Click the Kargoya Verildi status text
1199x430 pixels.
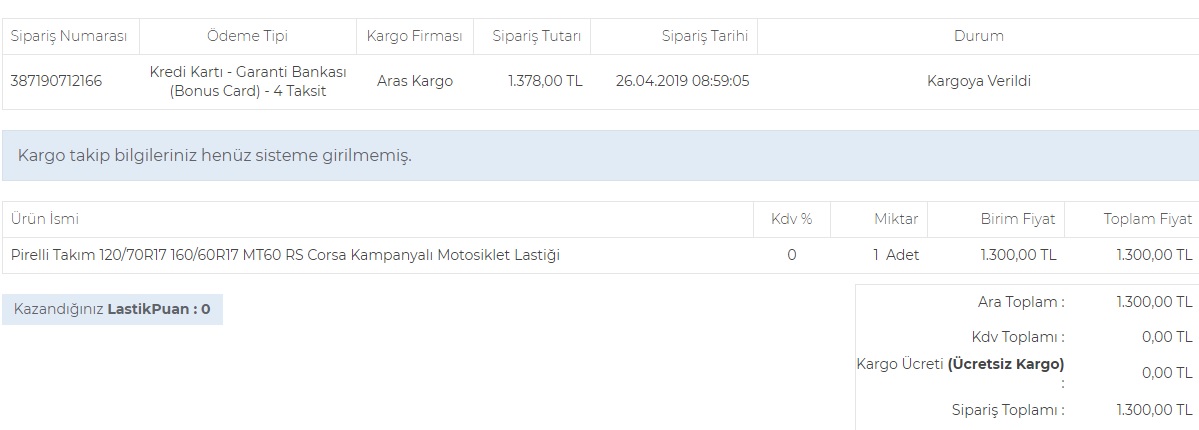point(978,81)
